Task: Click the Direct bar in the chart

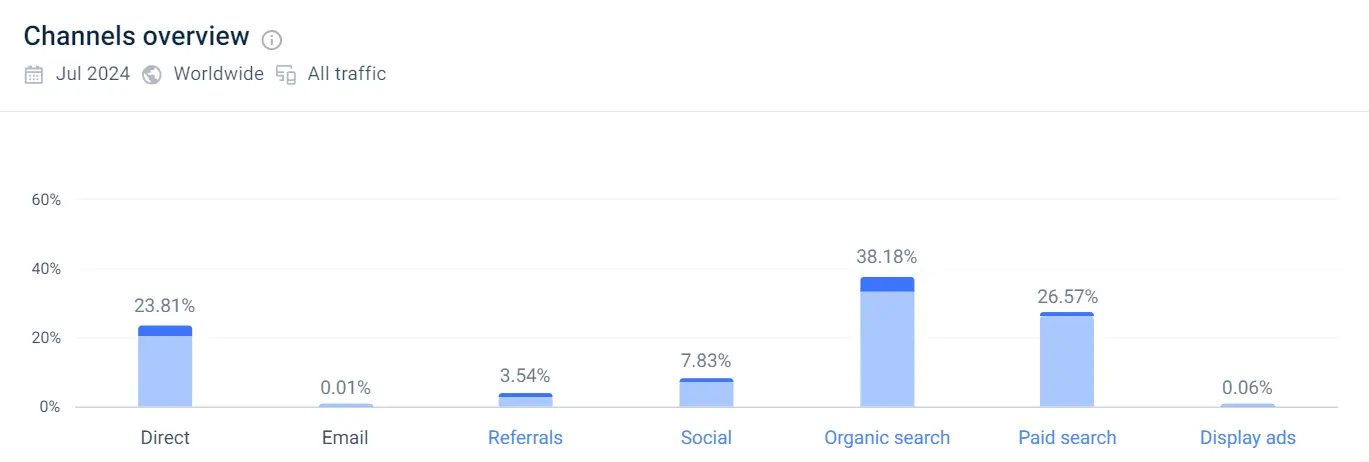Action: point(165,367)
